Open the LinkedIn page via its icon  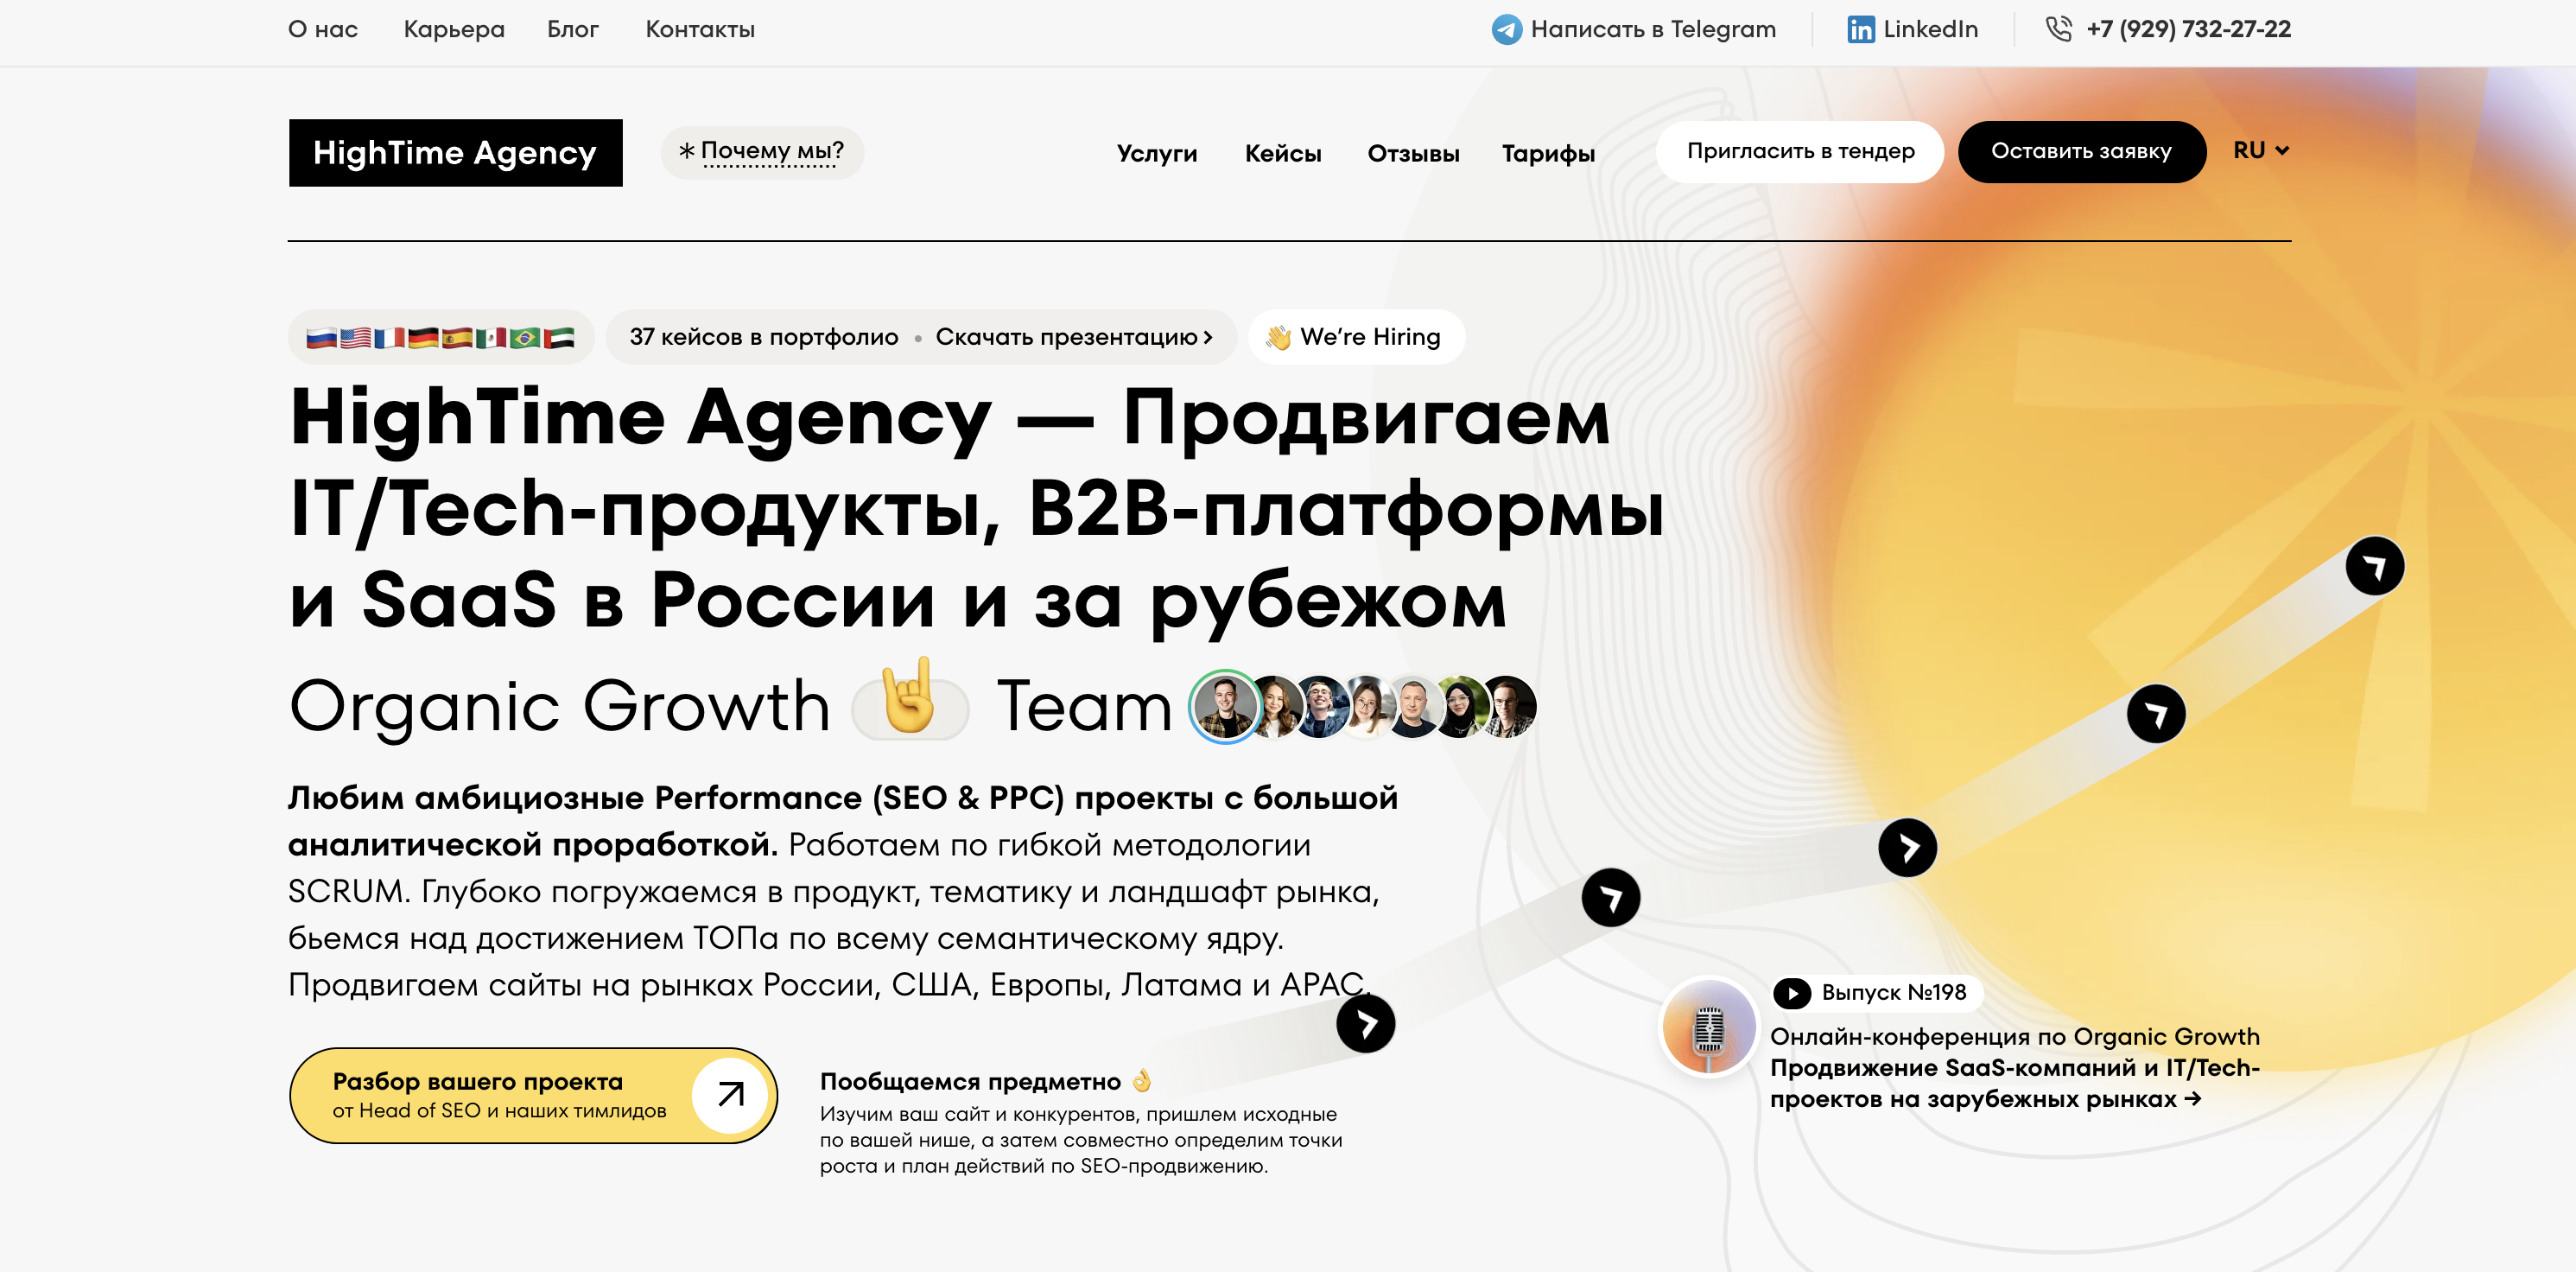click(1862, 29)
